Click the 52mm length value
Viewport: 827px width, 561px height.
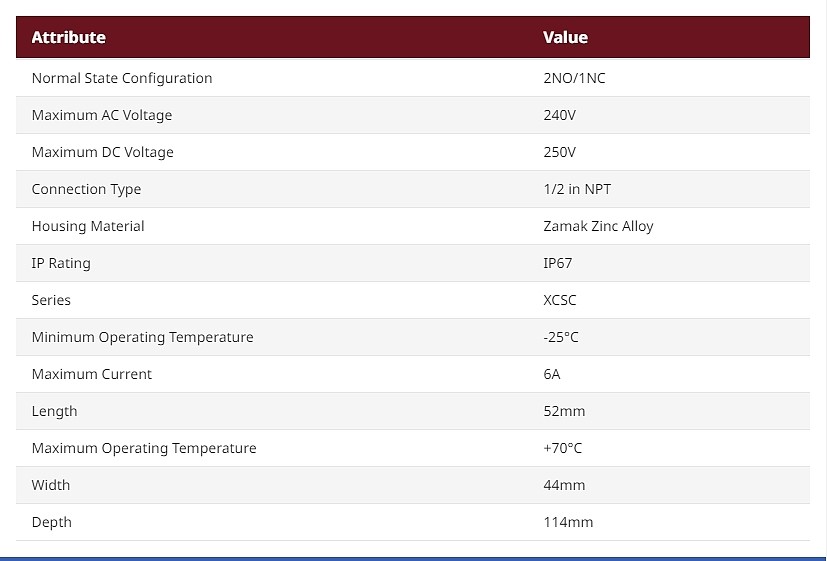click(x=564, y=411)
